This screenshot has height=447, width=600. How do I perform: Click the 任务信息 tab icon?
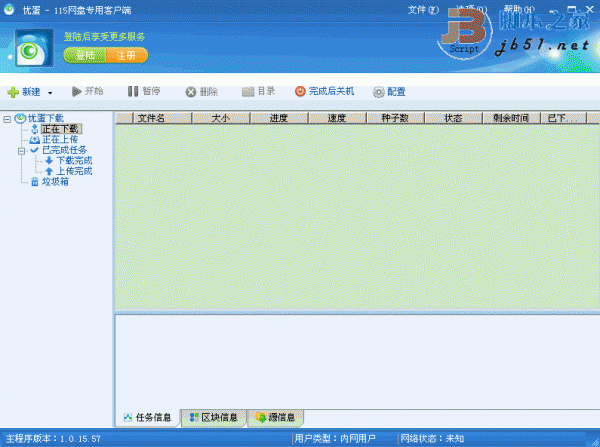(x=128, y=418)
